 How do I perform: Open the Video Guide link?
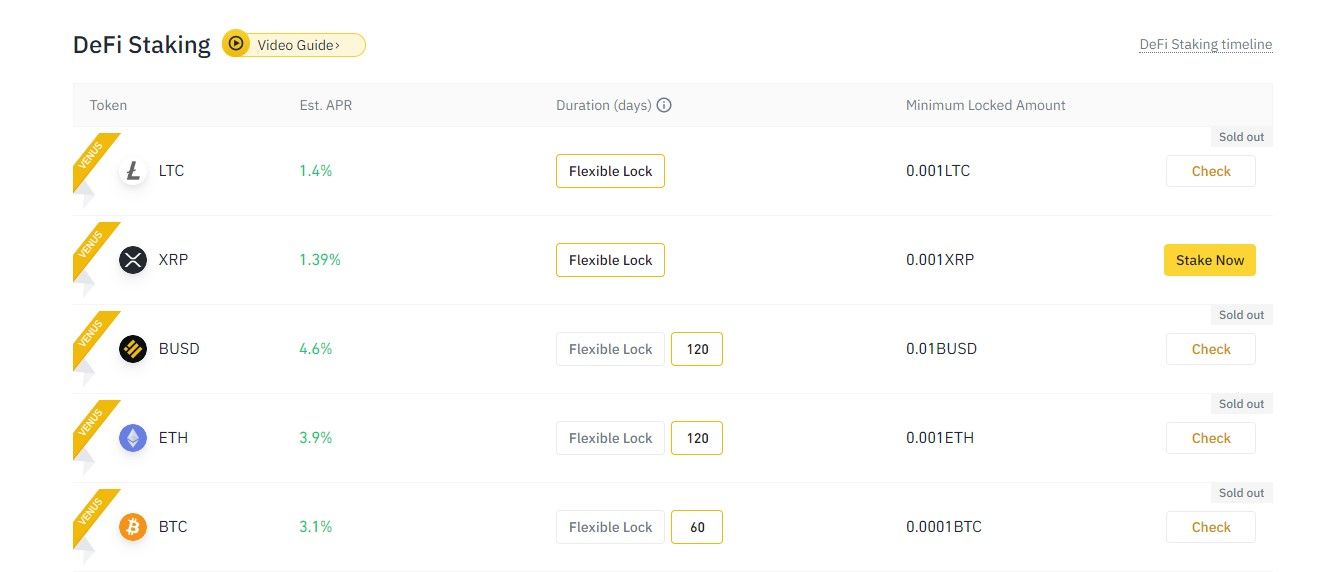coord(299,45)
